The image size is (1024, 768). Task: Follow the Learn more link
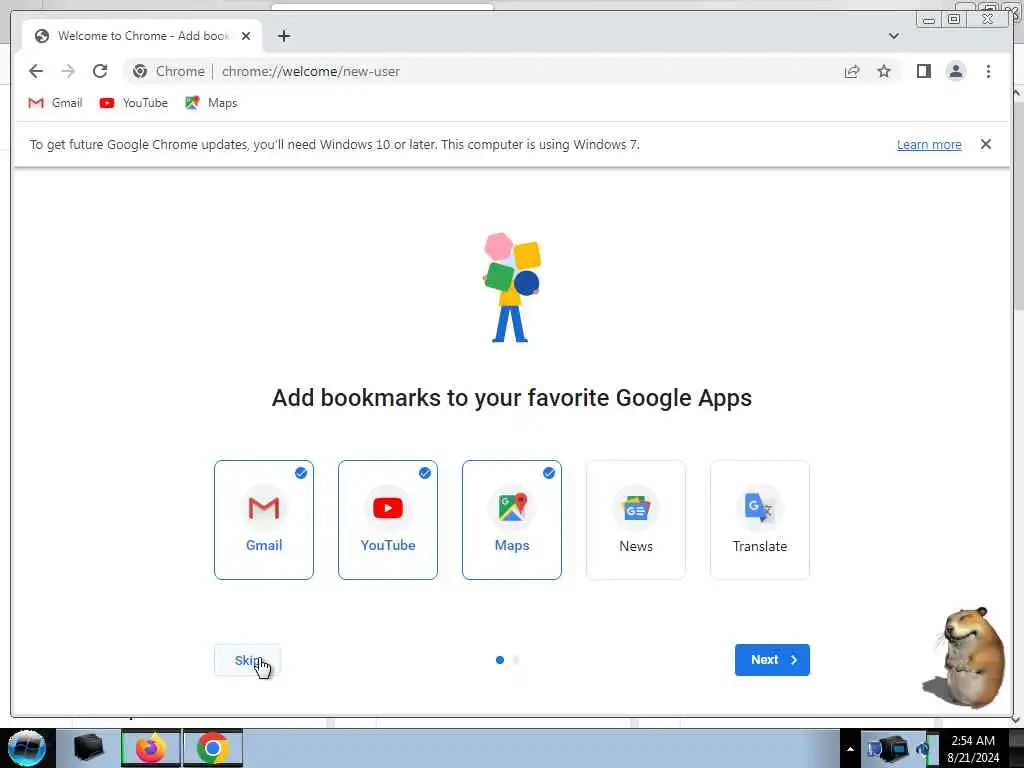pyautogui.click(x=929, y=144)
